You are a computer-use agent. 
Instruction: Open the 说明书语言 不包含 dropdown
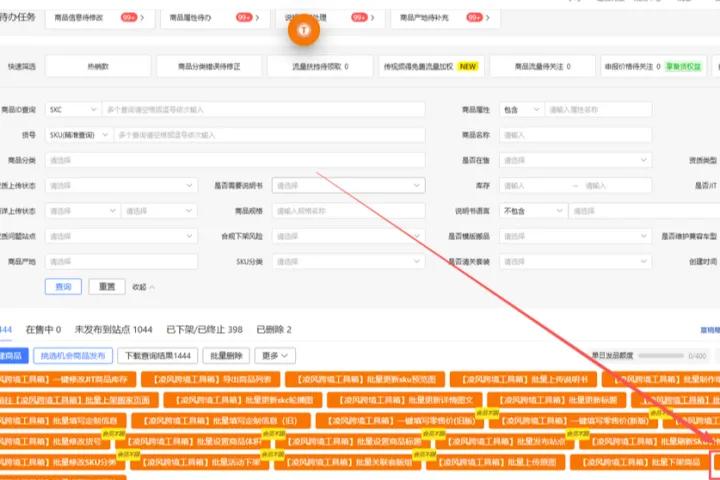(533, 210)
